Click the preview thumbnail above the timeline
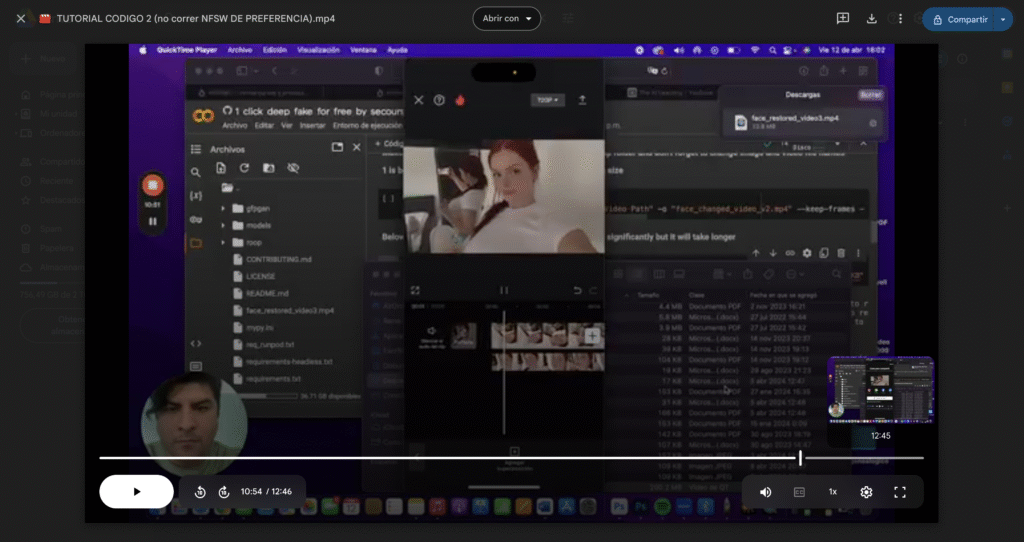1024x542 pixels. pyautogui.click(x=880, y=388)
